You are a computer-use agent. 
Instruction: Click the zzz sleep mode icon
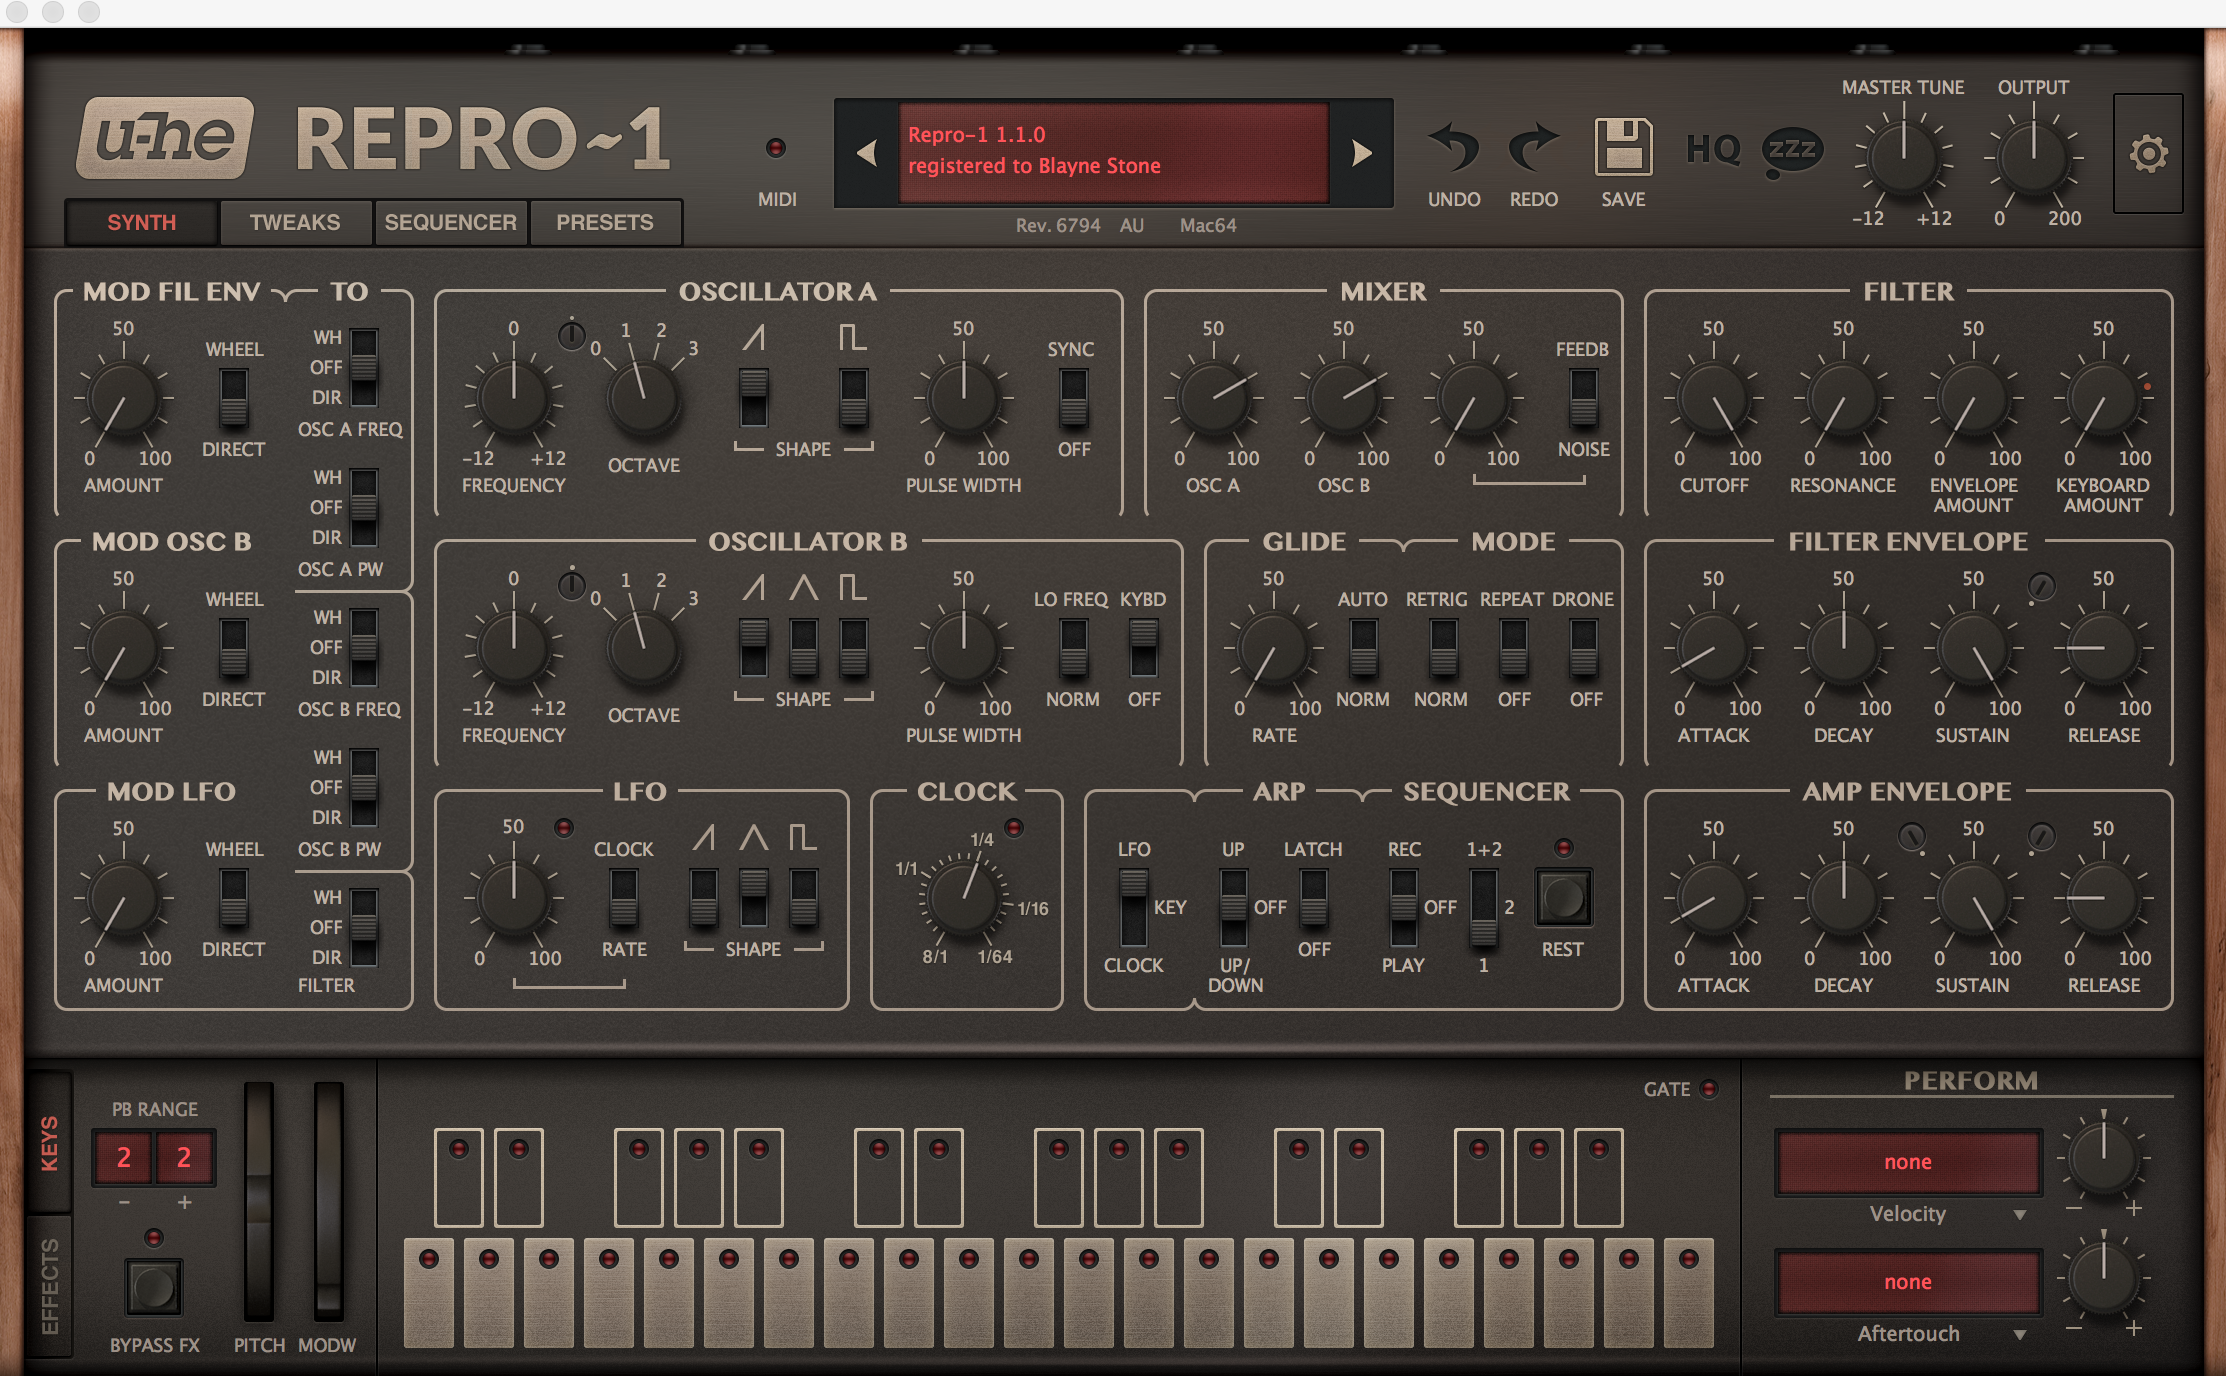tap(1792, 151)
